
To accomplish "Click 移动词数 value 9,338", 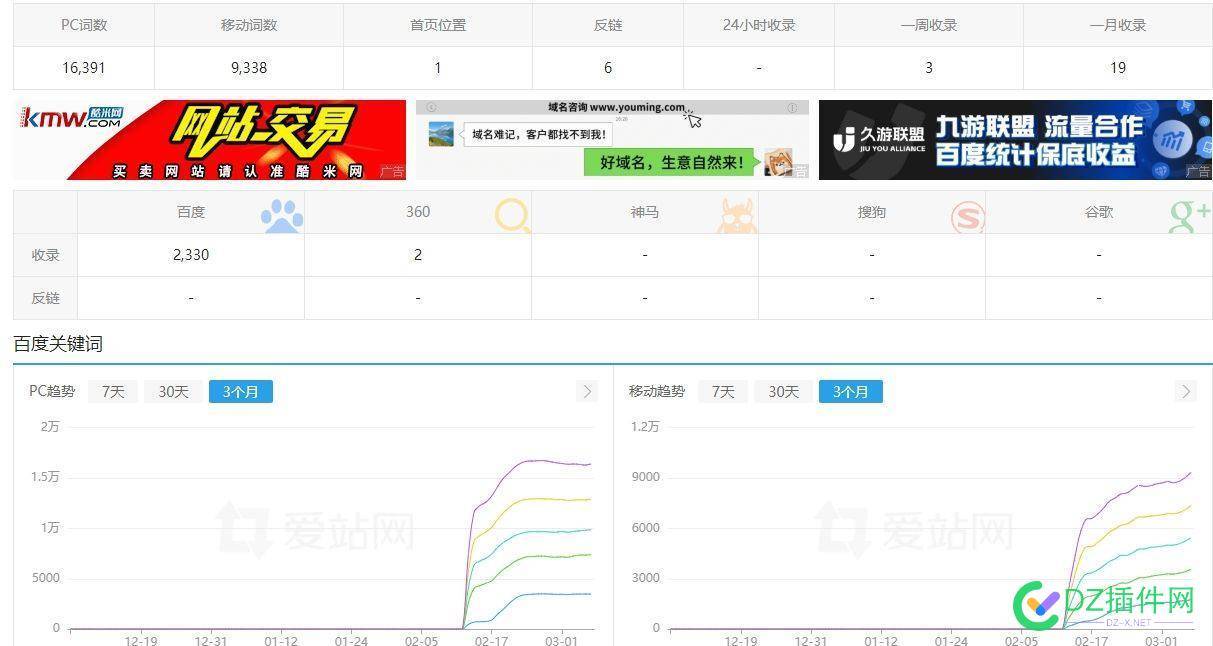I will (249, 68).
